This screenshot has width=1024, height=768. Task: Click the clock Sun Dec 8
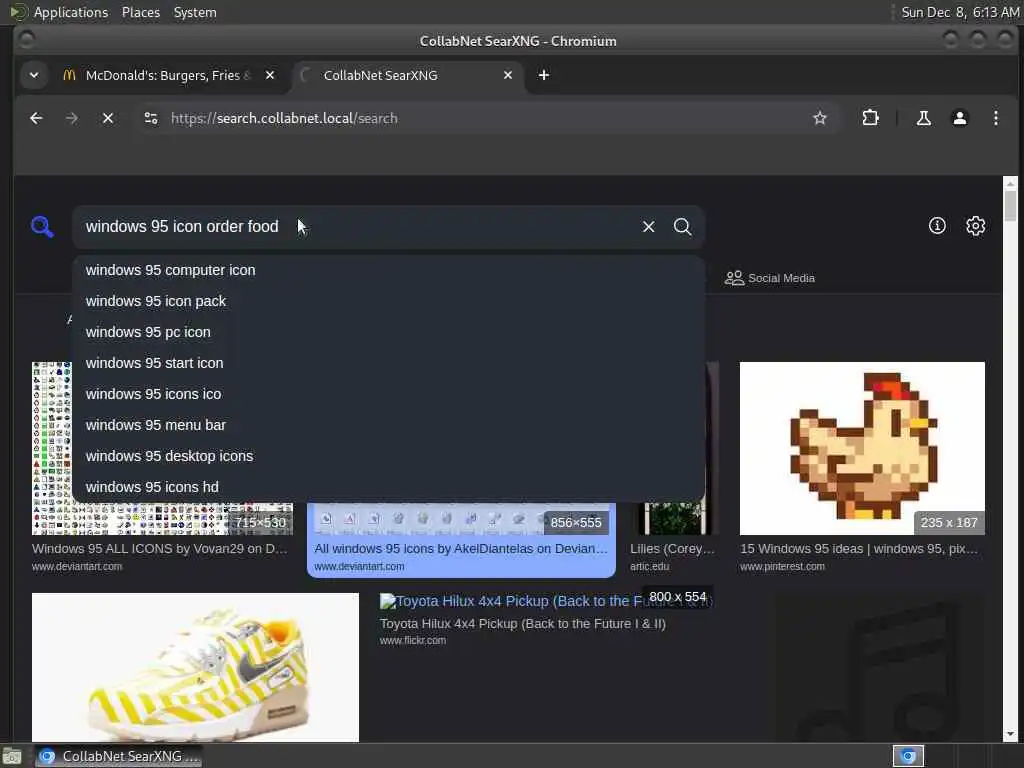click(960, 12)
